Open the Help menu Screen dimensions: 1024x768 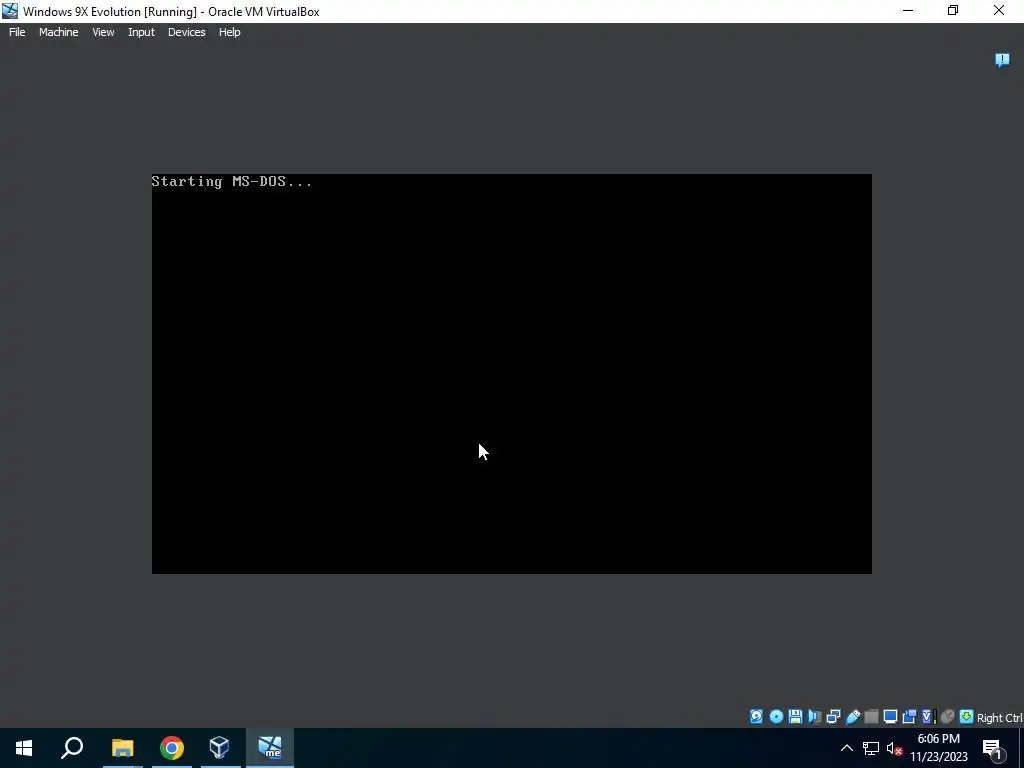click(x=229, y=32)
